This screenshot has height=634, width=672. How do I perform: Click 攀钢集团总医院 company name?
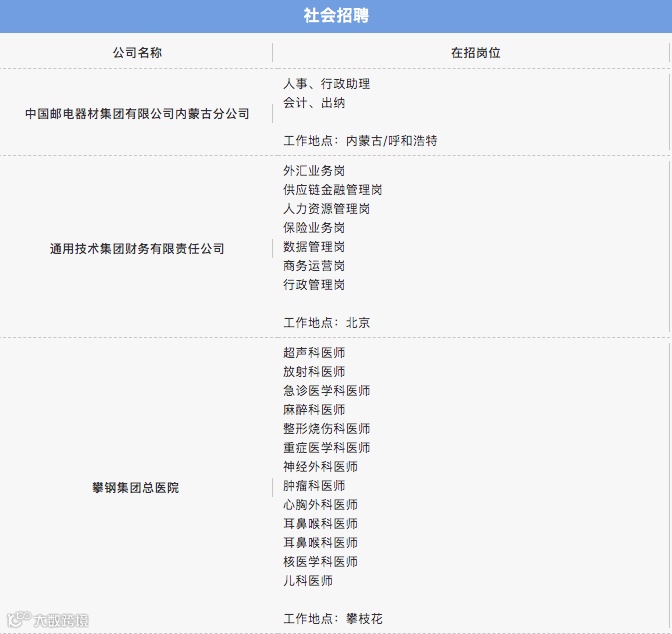click(x=135, y=487)
